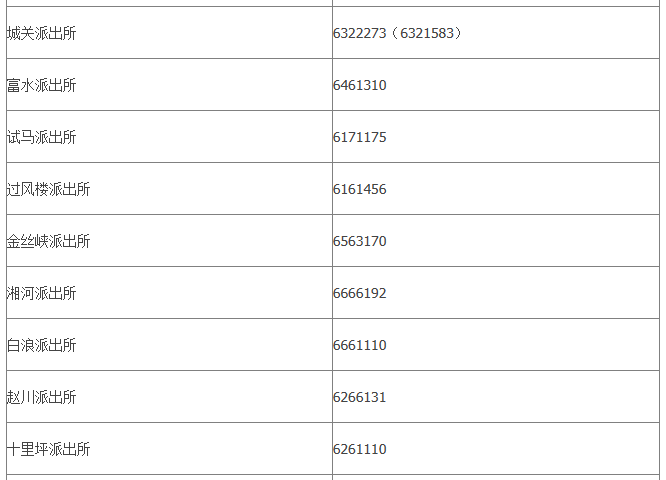Select the 赵川派出所 cell

(41, 397)
